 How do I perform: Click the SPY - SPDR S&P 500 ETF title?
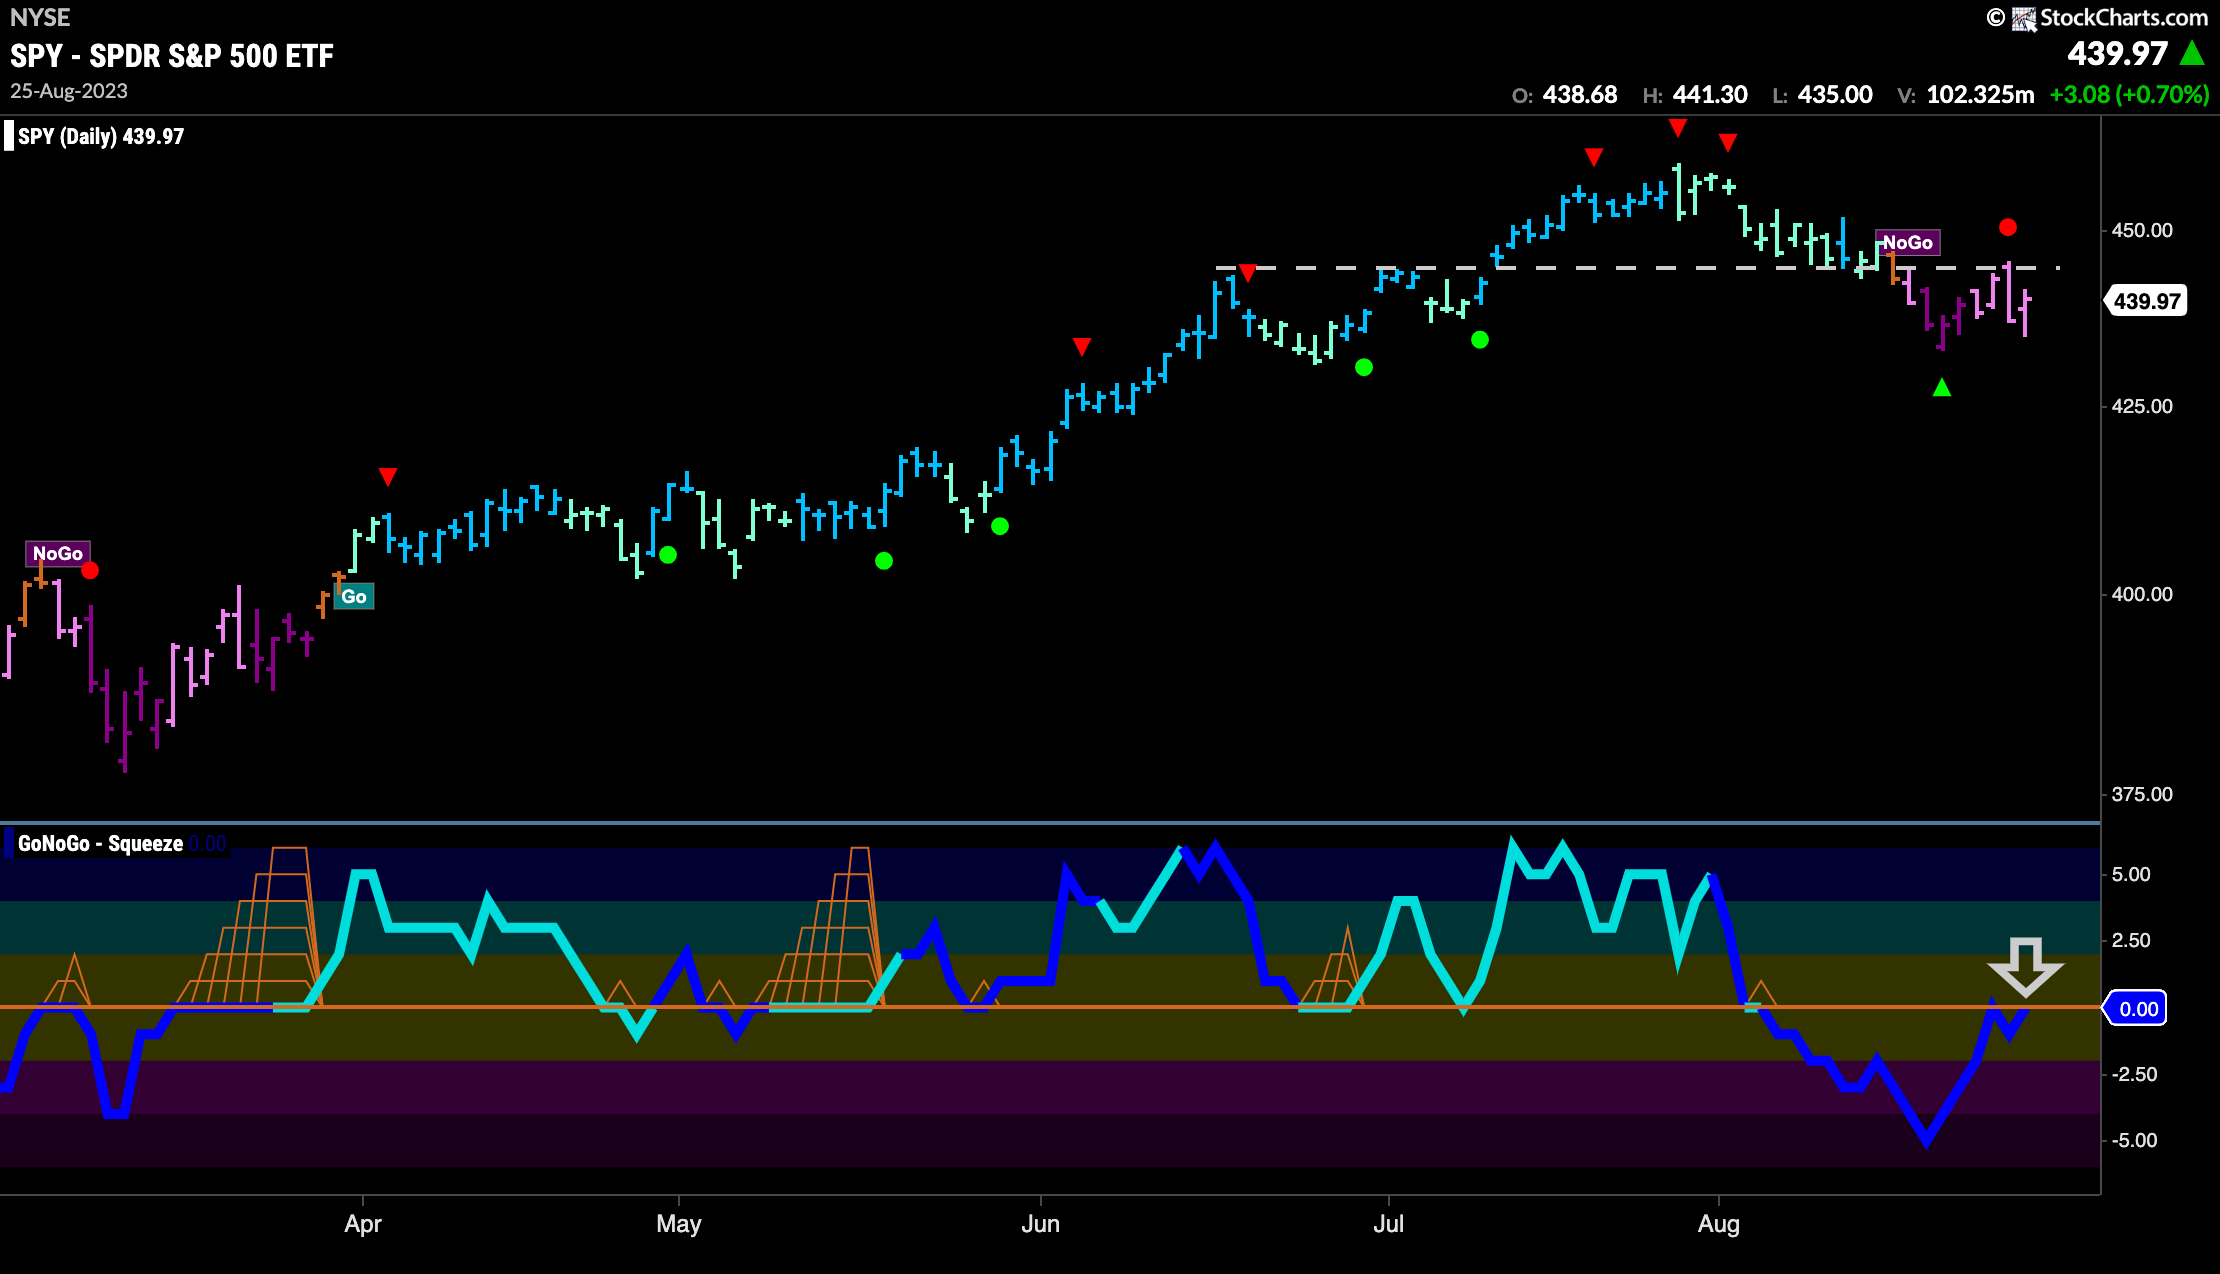172,56
